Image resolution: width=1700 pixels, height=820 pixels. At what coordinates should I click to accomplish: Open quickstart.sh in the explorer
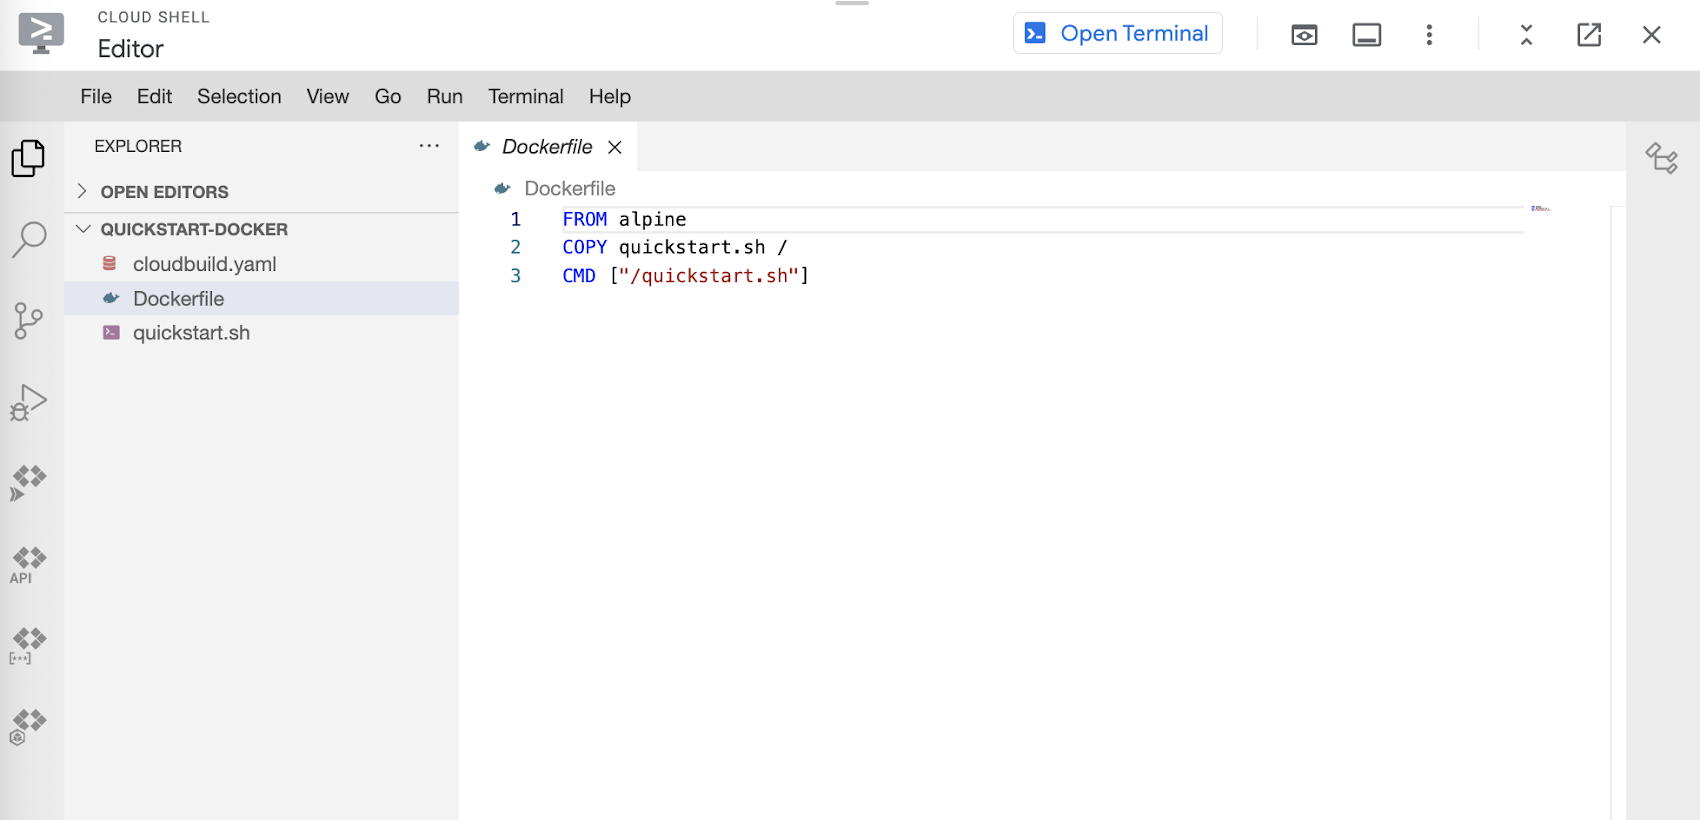point(261,333)
